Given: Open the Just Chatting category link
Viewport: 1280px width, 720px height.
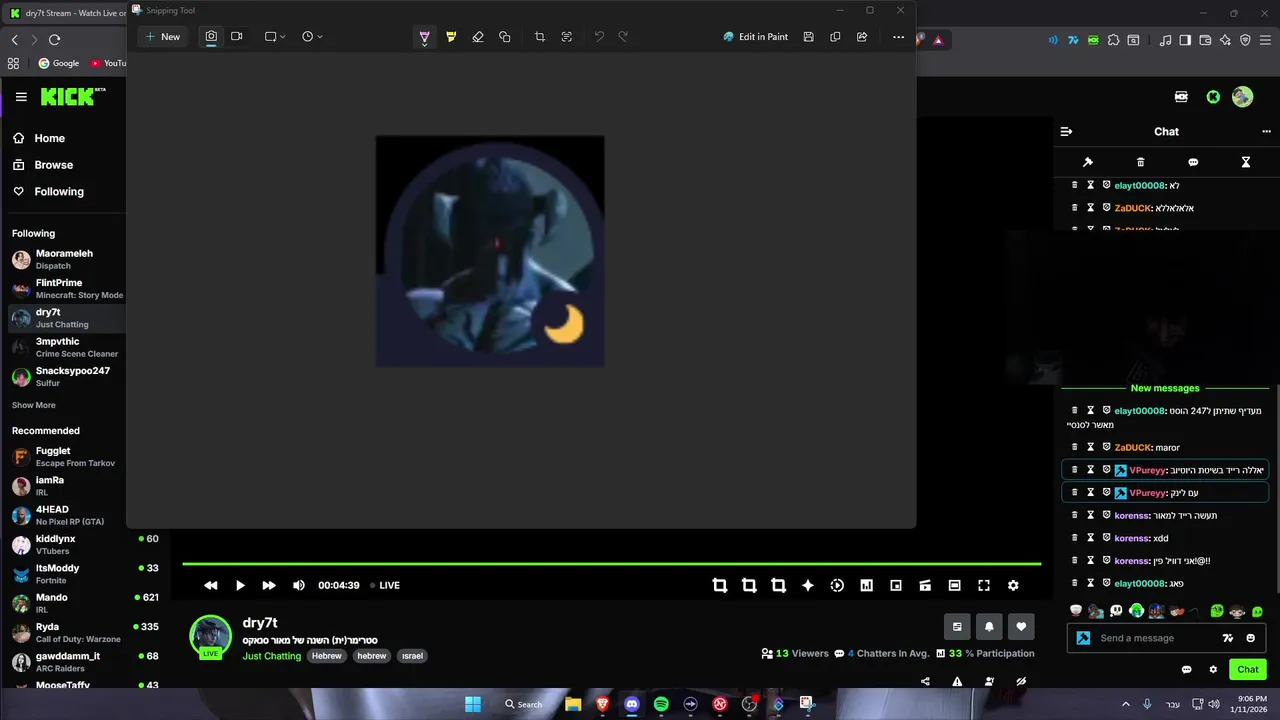Looking at the screenshot, I should tap(271, 656).
